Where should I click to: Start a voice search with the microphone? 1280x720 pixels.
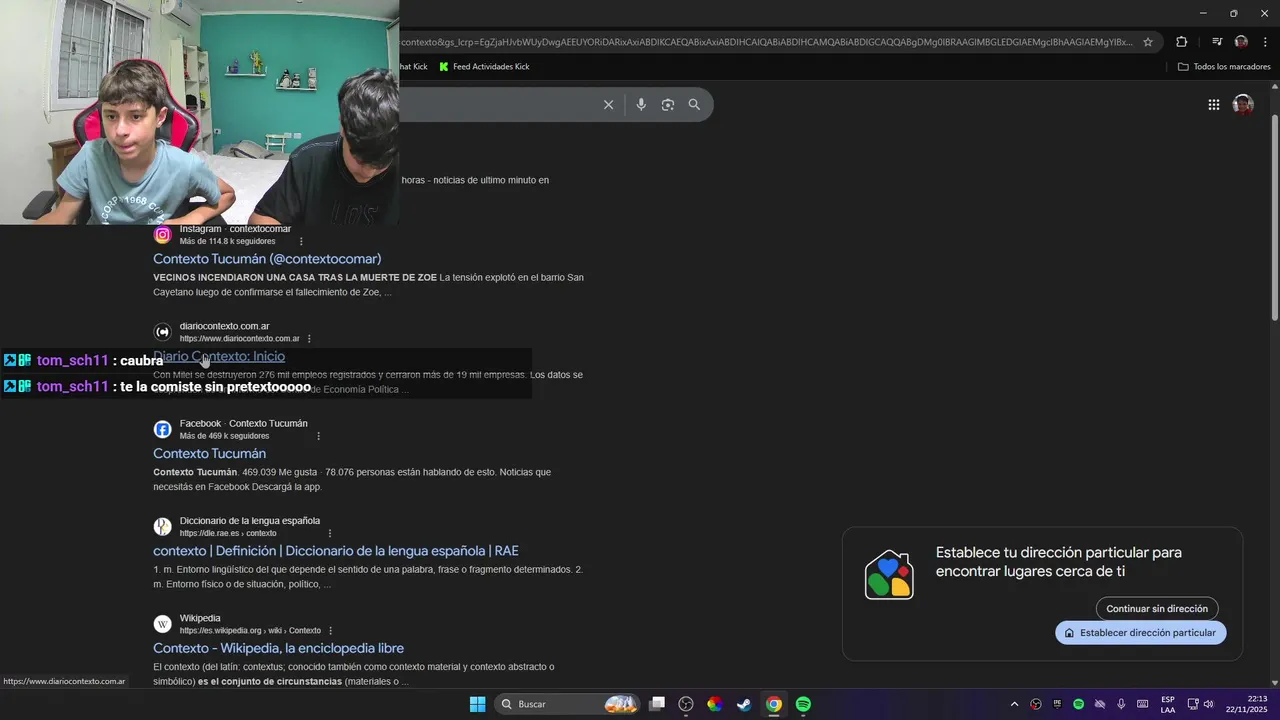641,105
